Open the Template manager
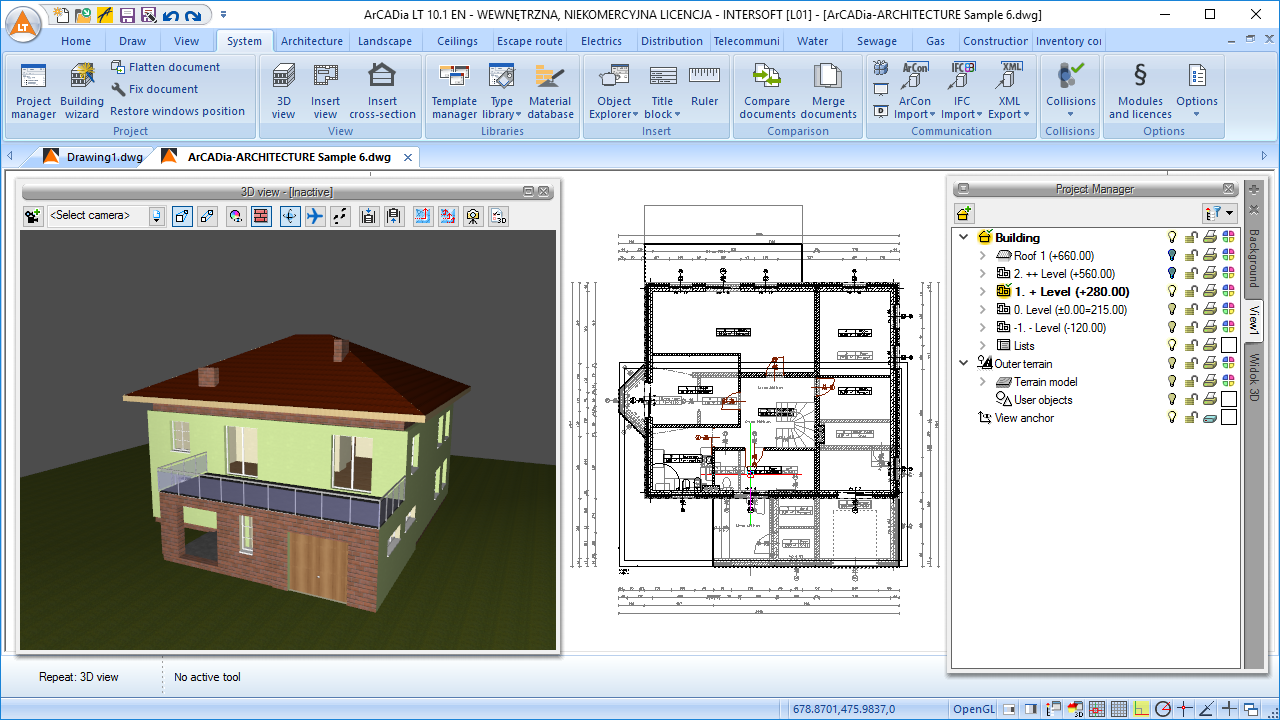Screen dimensions: 1280x720 coord(454,90)
